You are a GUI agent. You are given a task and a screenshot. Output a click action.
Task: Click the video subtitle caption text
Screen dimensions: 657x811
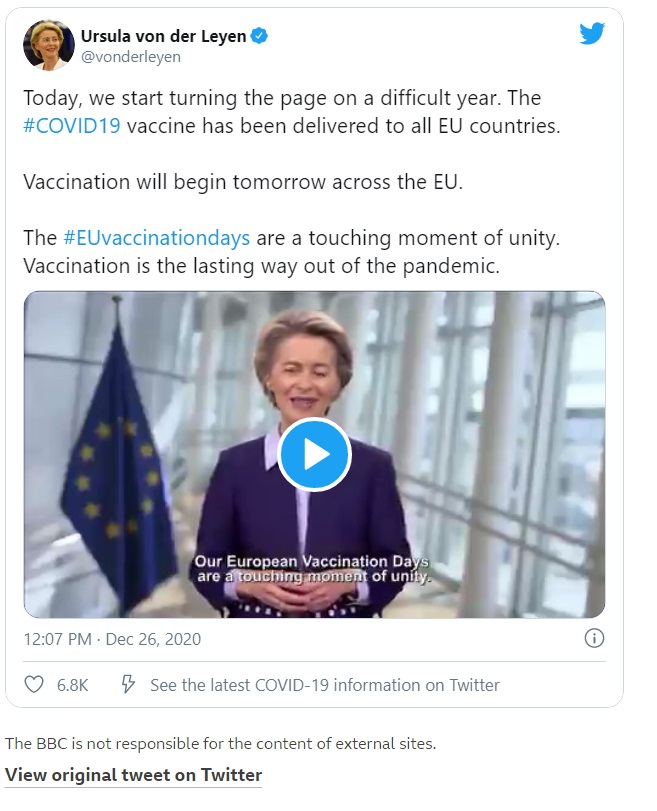tap(313, 568)
